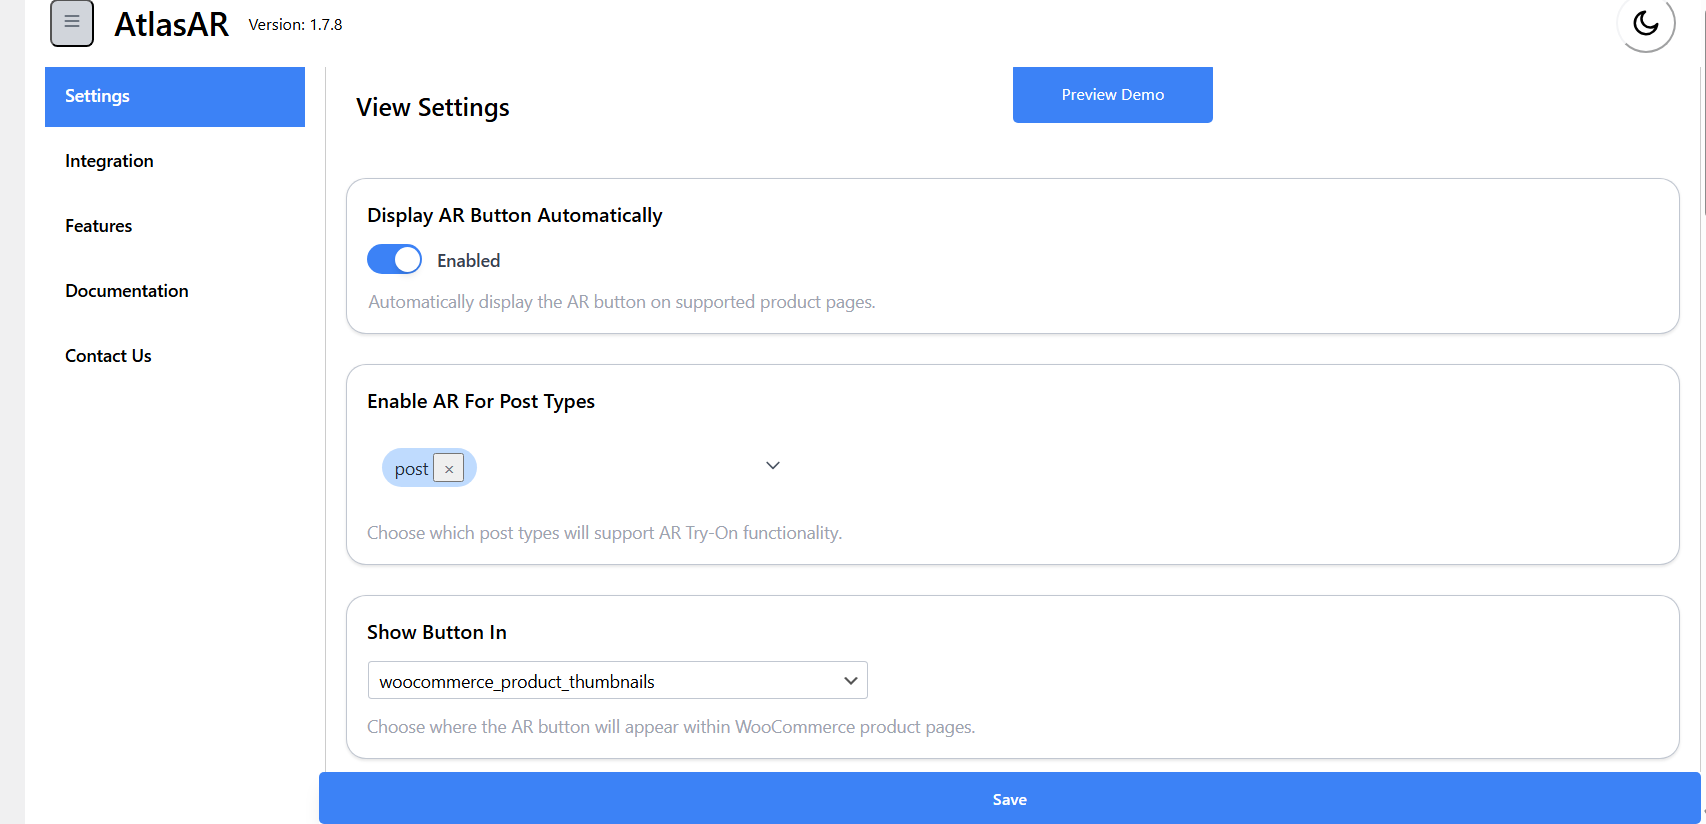Viewport: 1706px width, 824px height.
Task: Select the Settings sidebar tab
Action: tap(175, 97)
